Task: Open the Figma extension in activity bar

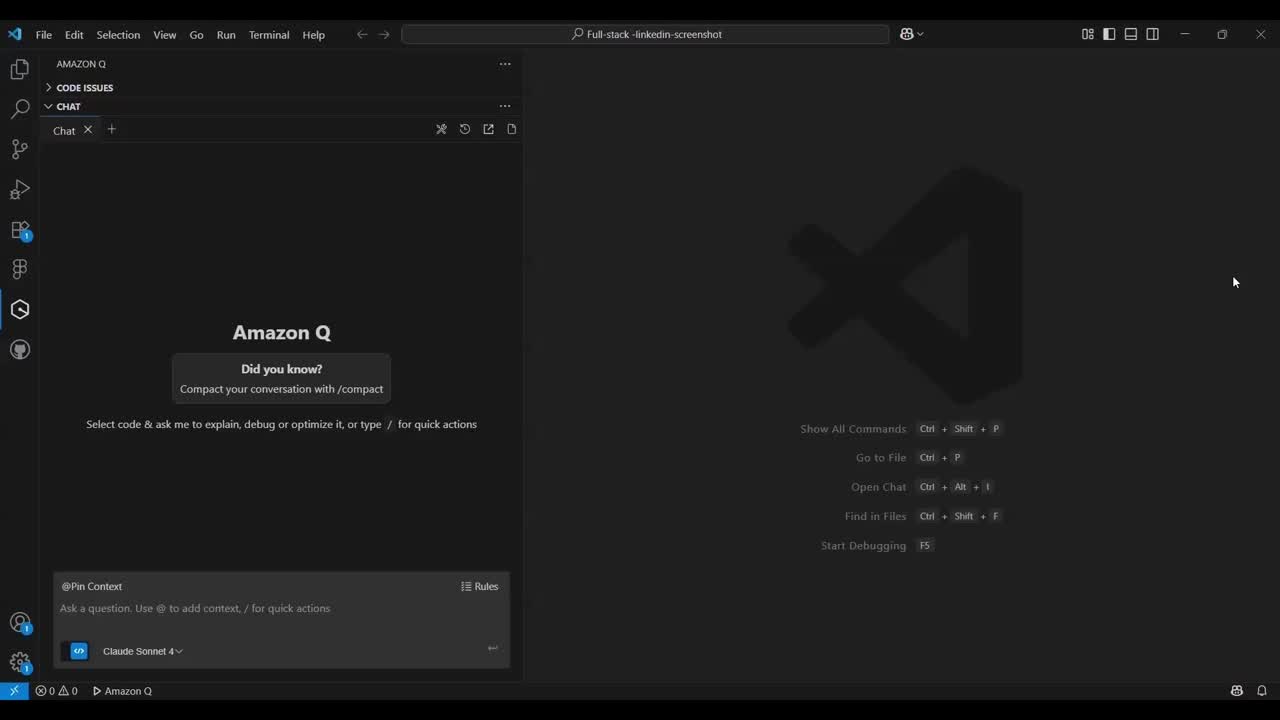Action: [x=20, y=269]
